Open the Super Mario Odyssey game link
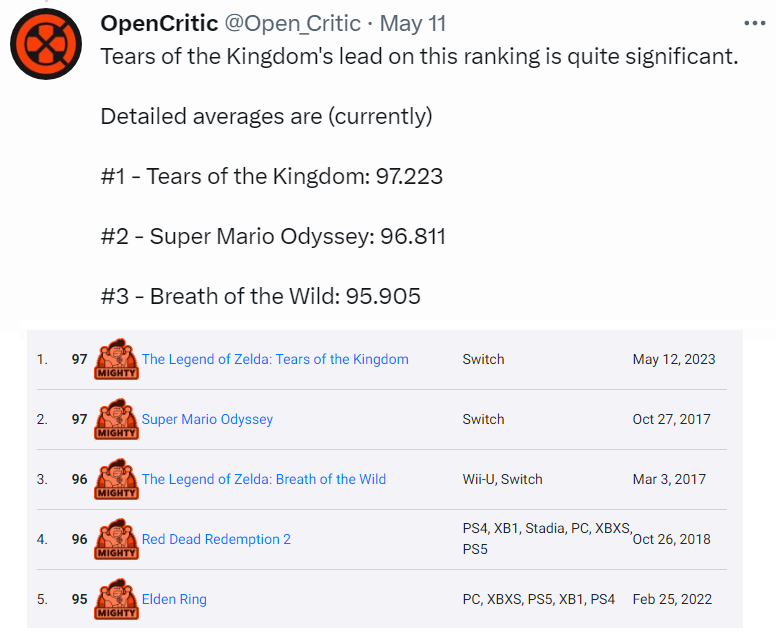The height and width of the screenshot is (644, 776). (207, 419)
